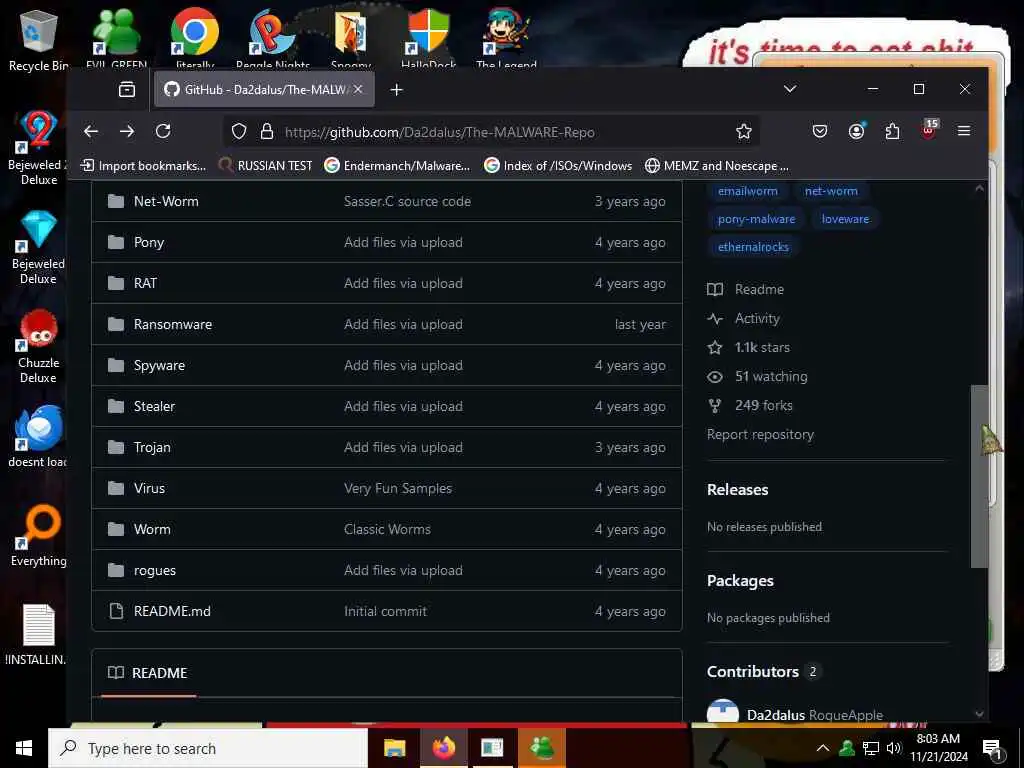Click the URL address bar
The image size is (1024, 768).
pos(490,132)
